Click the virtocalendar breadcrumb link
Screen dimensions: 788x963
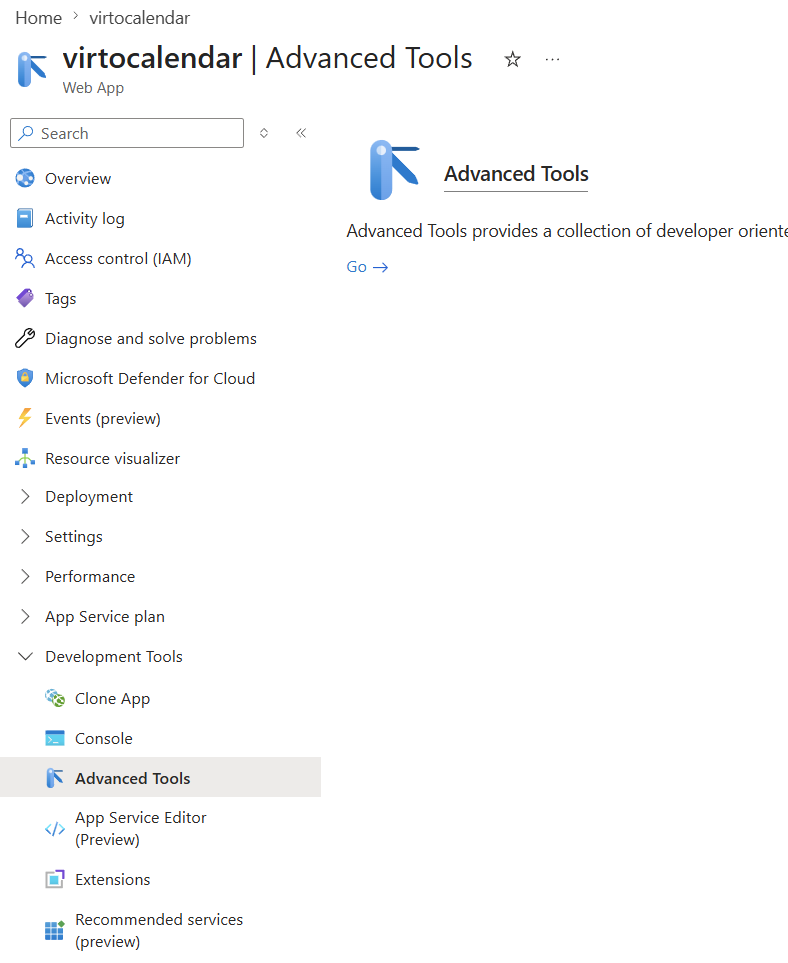[139, 18]
